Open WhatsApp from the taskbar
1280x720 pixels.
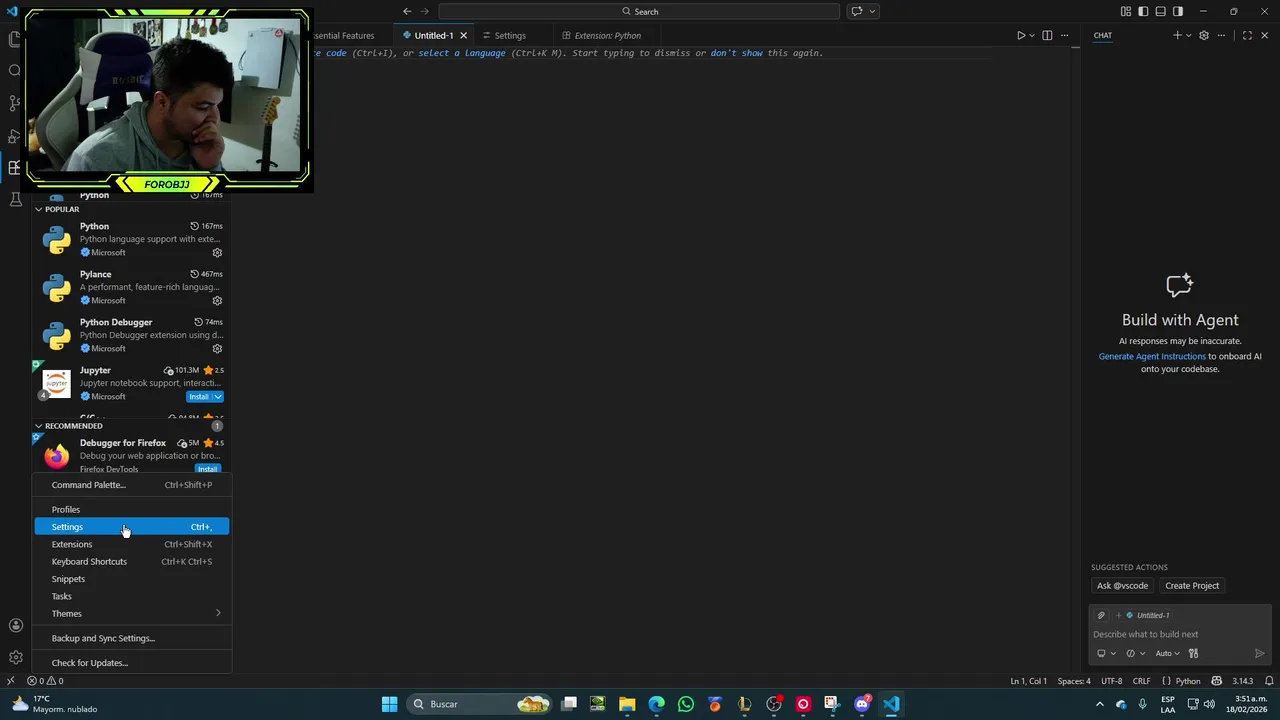coord(685,704)
